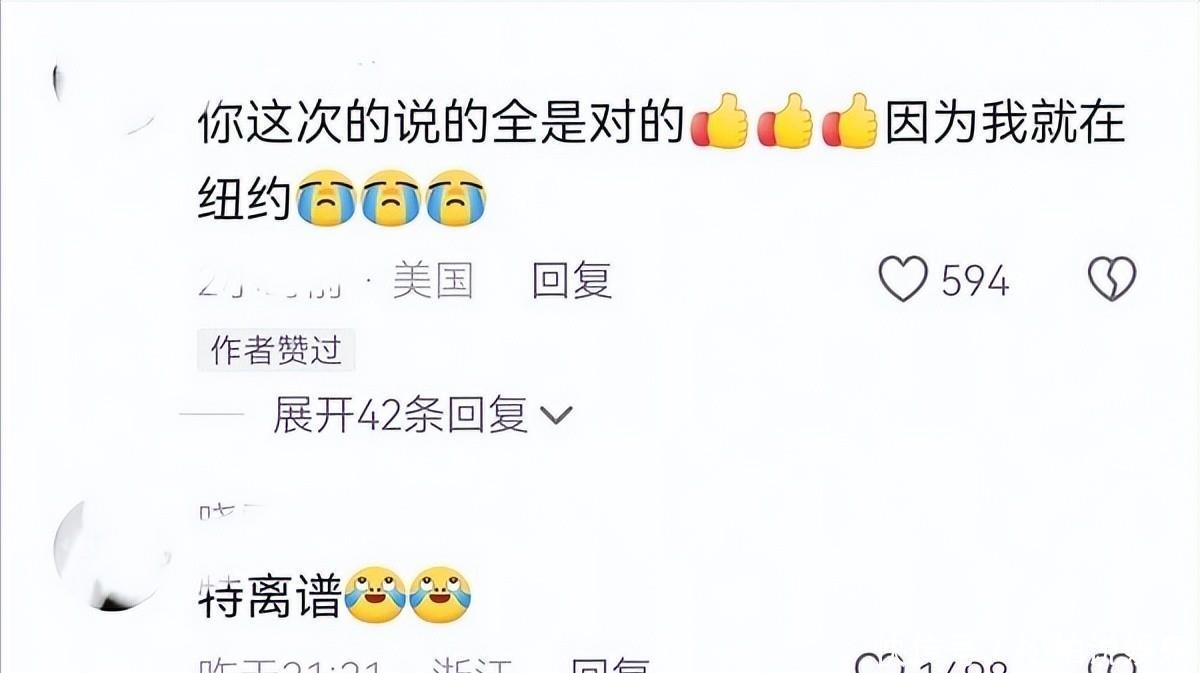Tap the broken heart on the 特离谱 comment

tap(1113, 664)
